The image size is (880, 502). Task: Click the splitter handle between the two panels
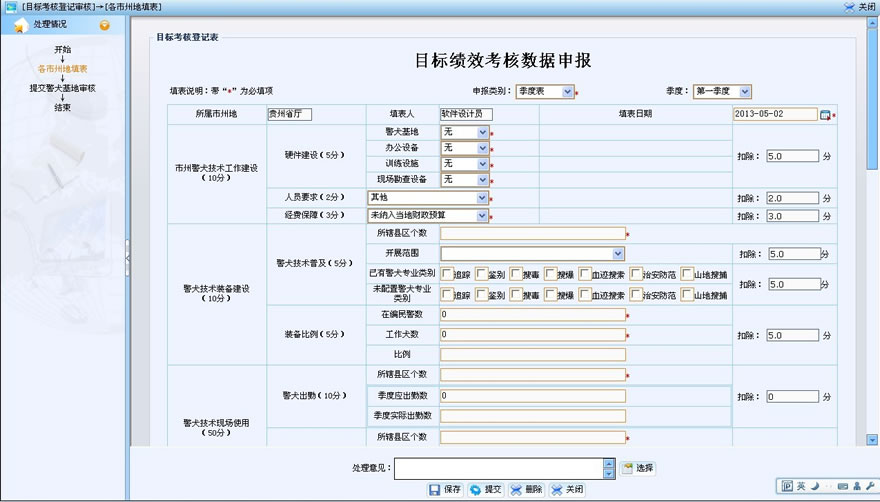[127, 258]
